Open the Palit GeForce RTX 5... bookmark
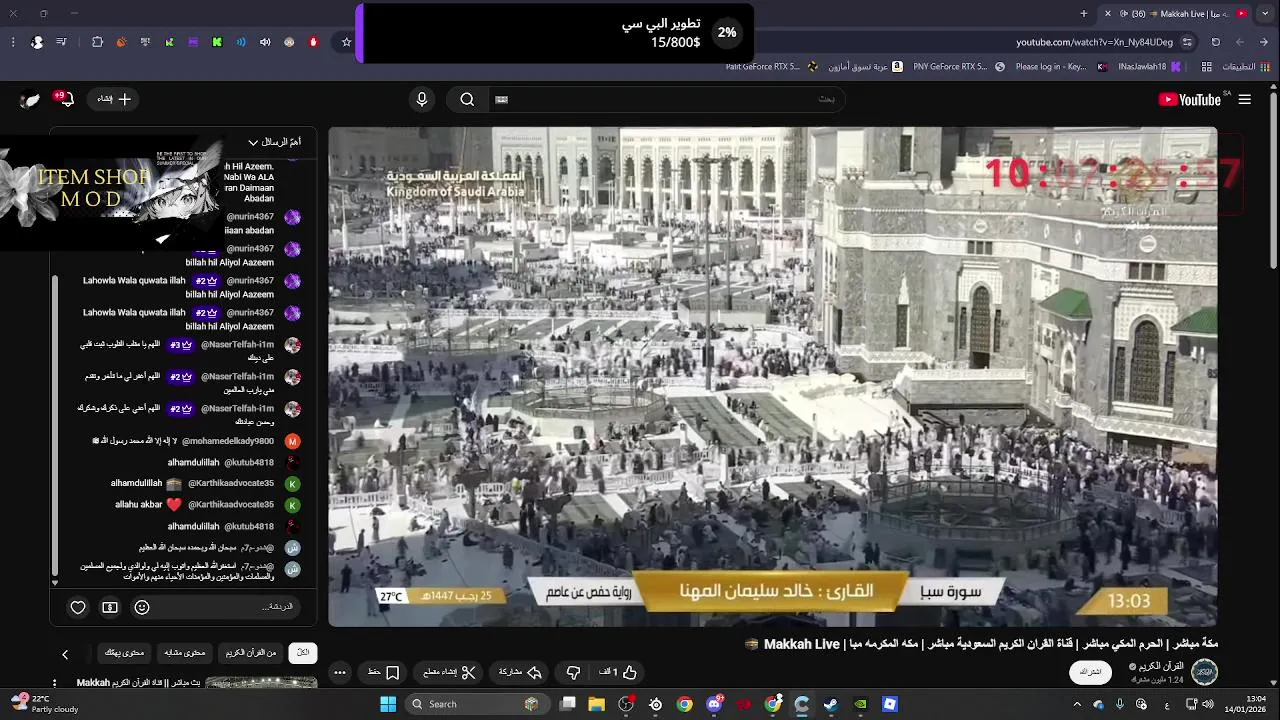1280x720 pixels. point(772,67)
